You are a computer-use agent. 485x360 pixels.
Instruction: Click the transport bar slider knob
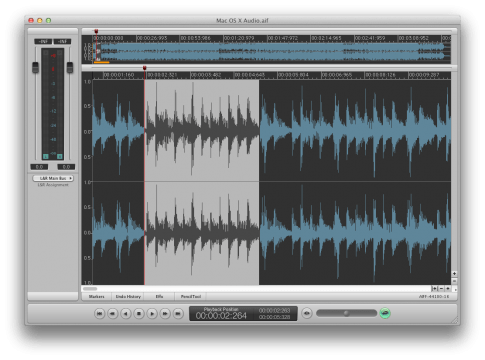click(346, 313)
